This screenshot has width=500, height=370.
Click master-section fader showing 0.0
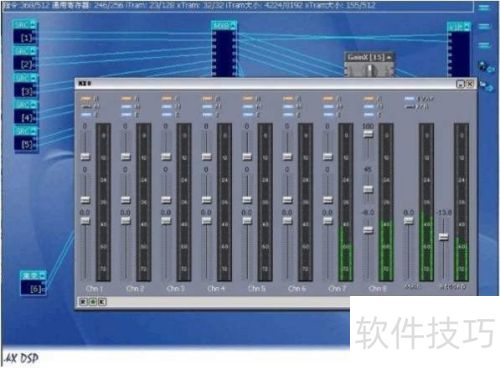point(409,220)
